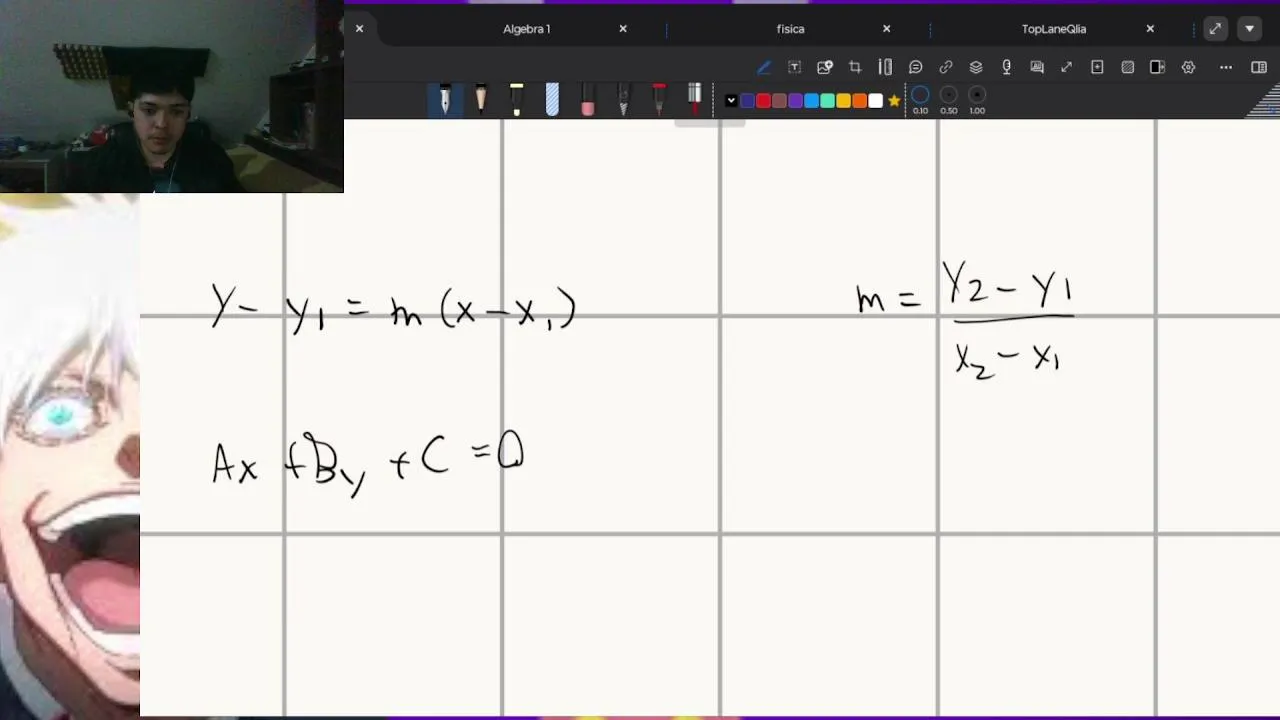Pick the dark blue color swatch
Screen dimensions: 1280x720
click(747, 100)
